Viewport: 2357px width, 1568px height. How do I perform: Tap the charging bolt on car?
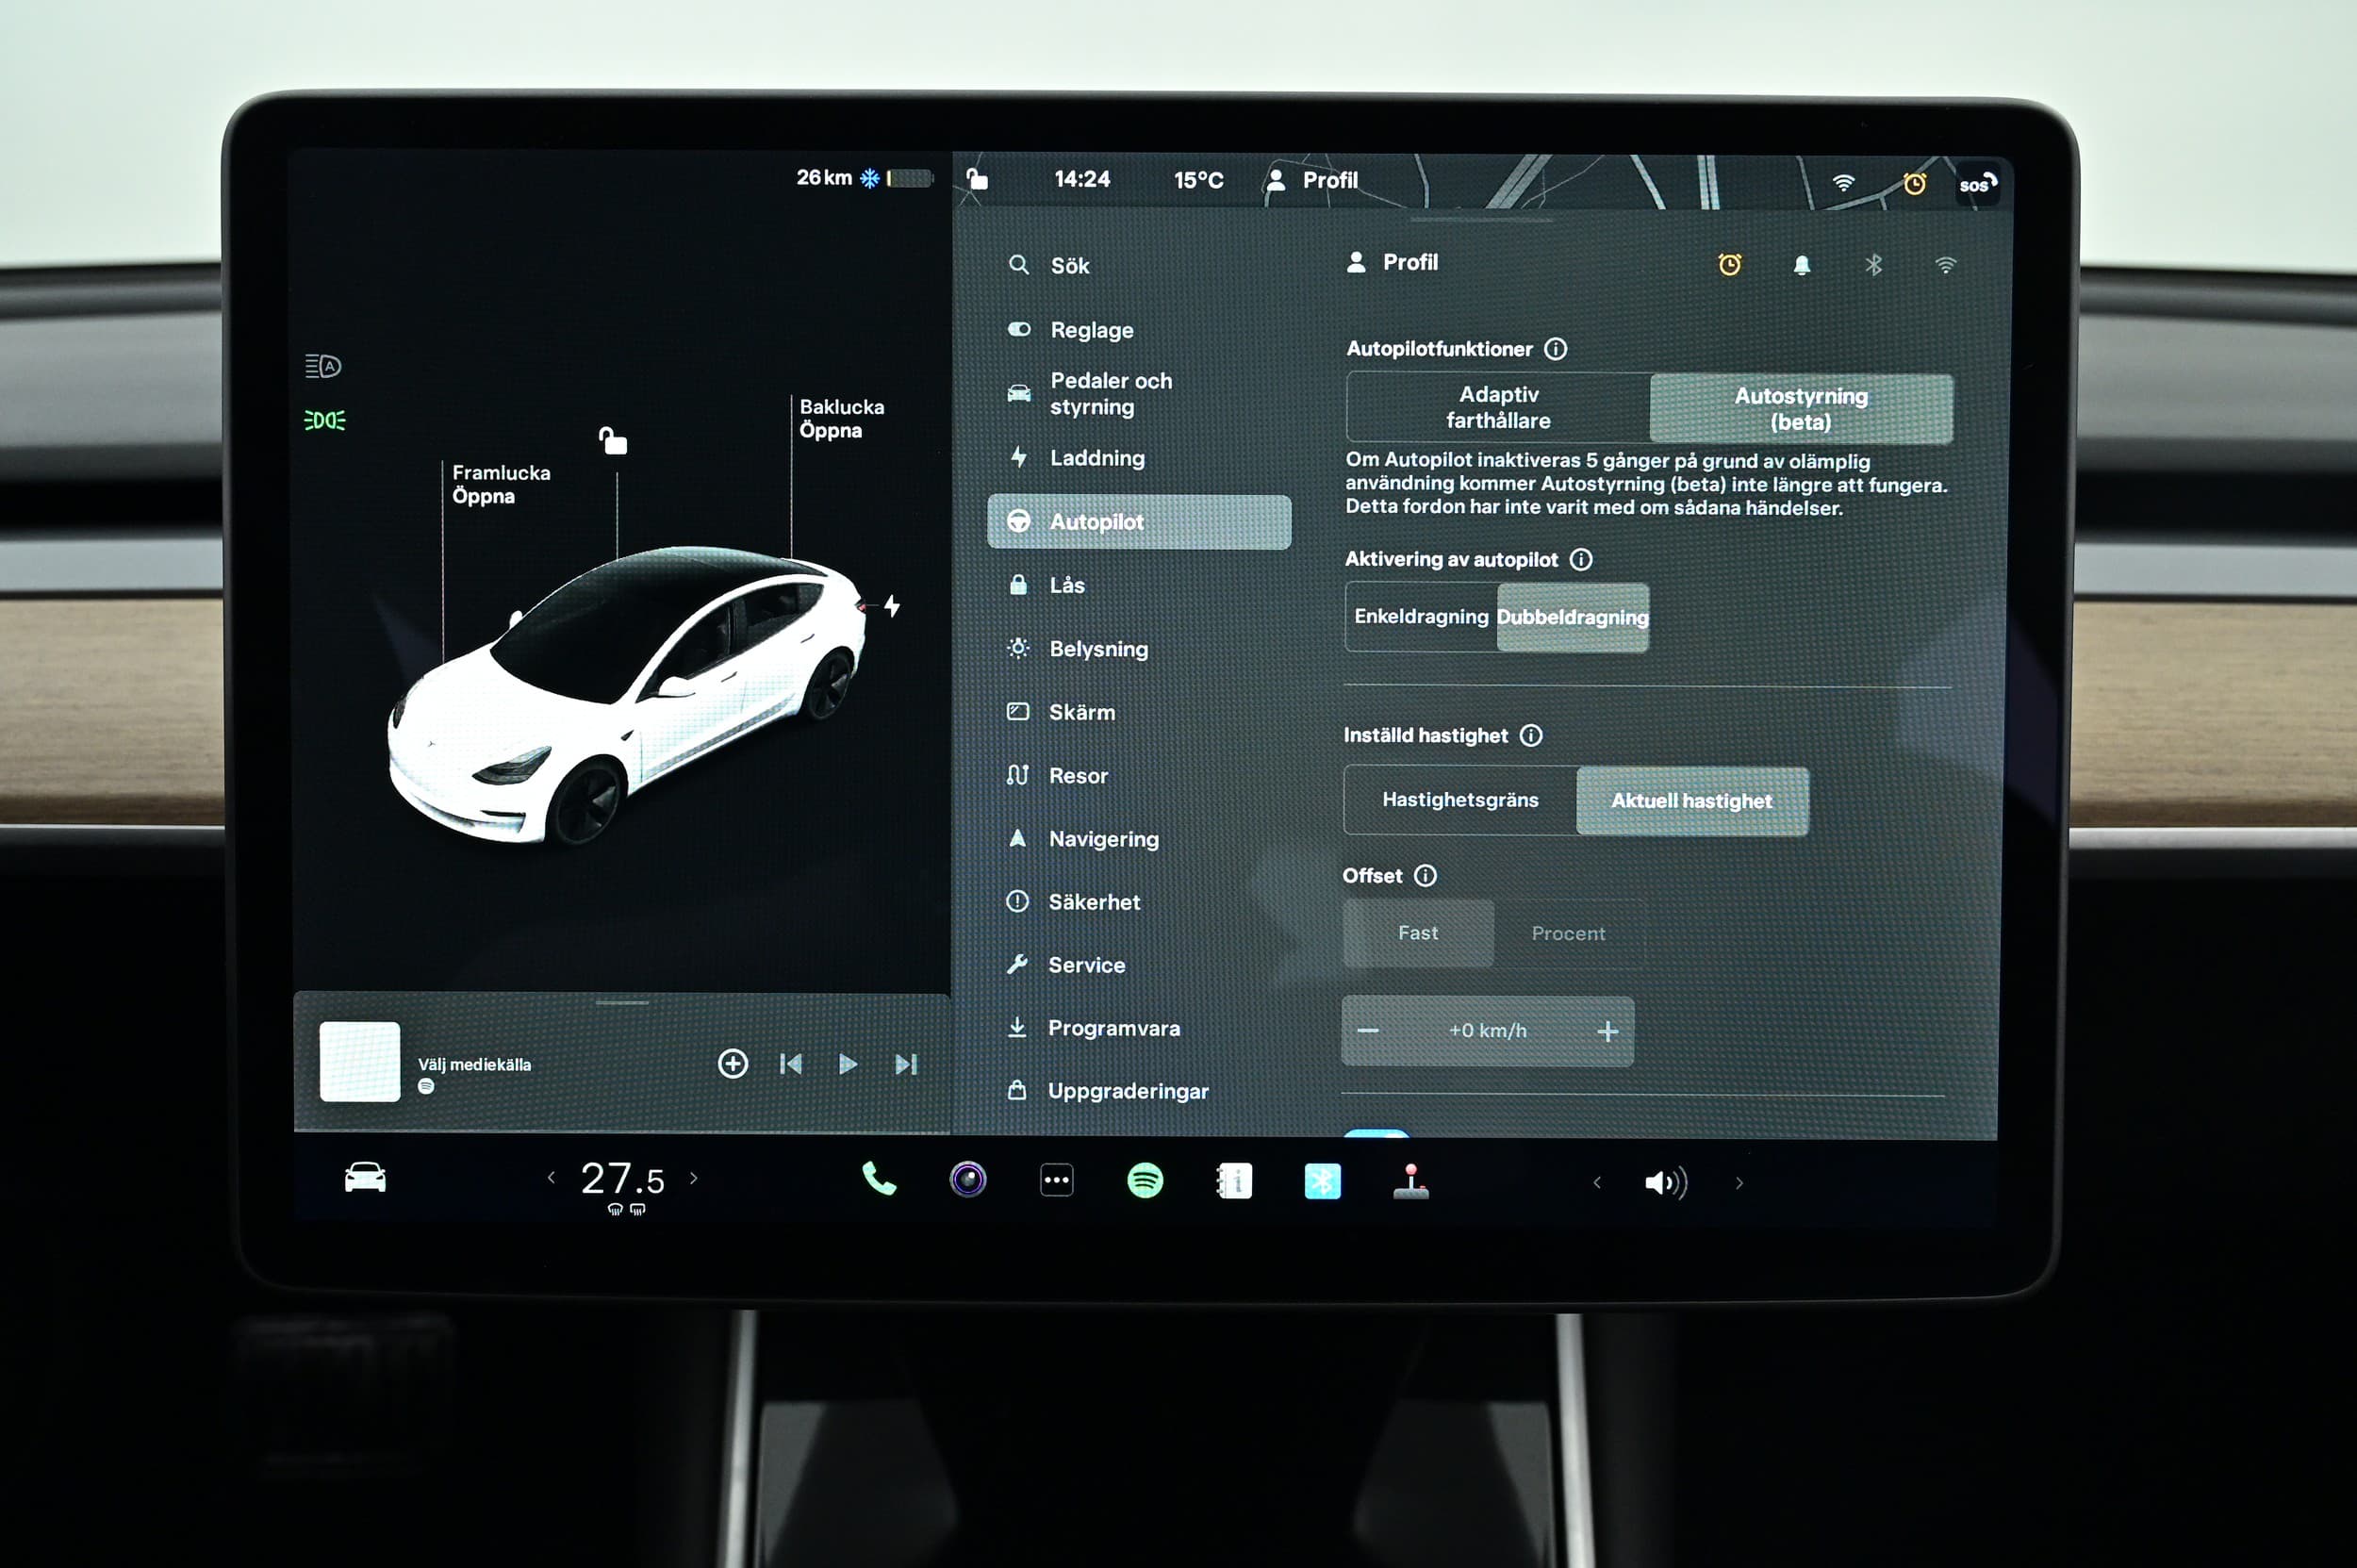(x=892, y=606)
